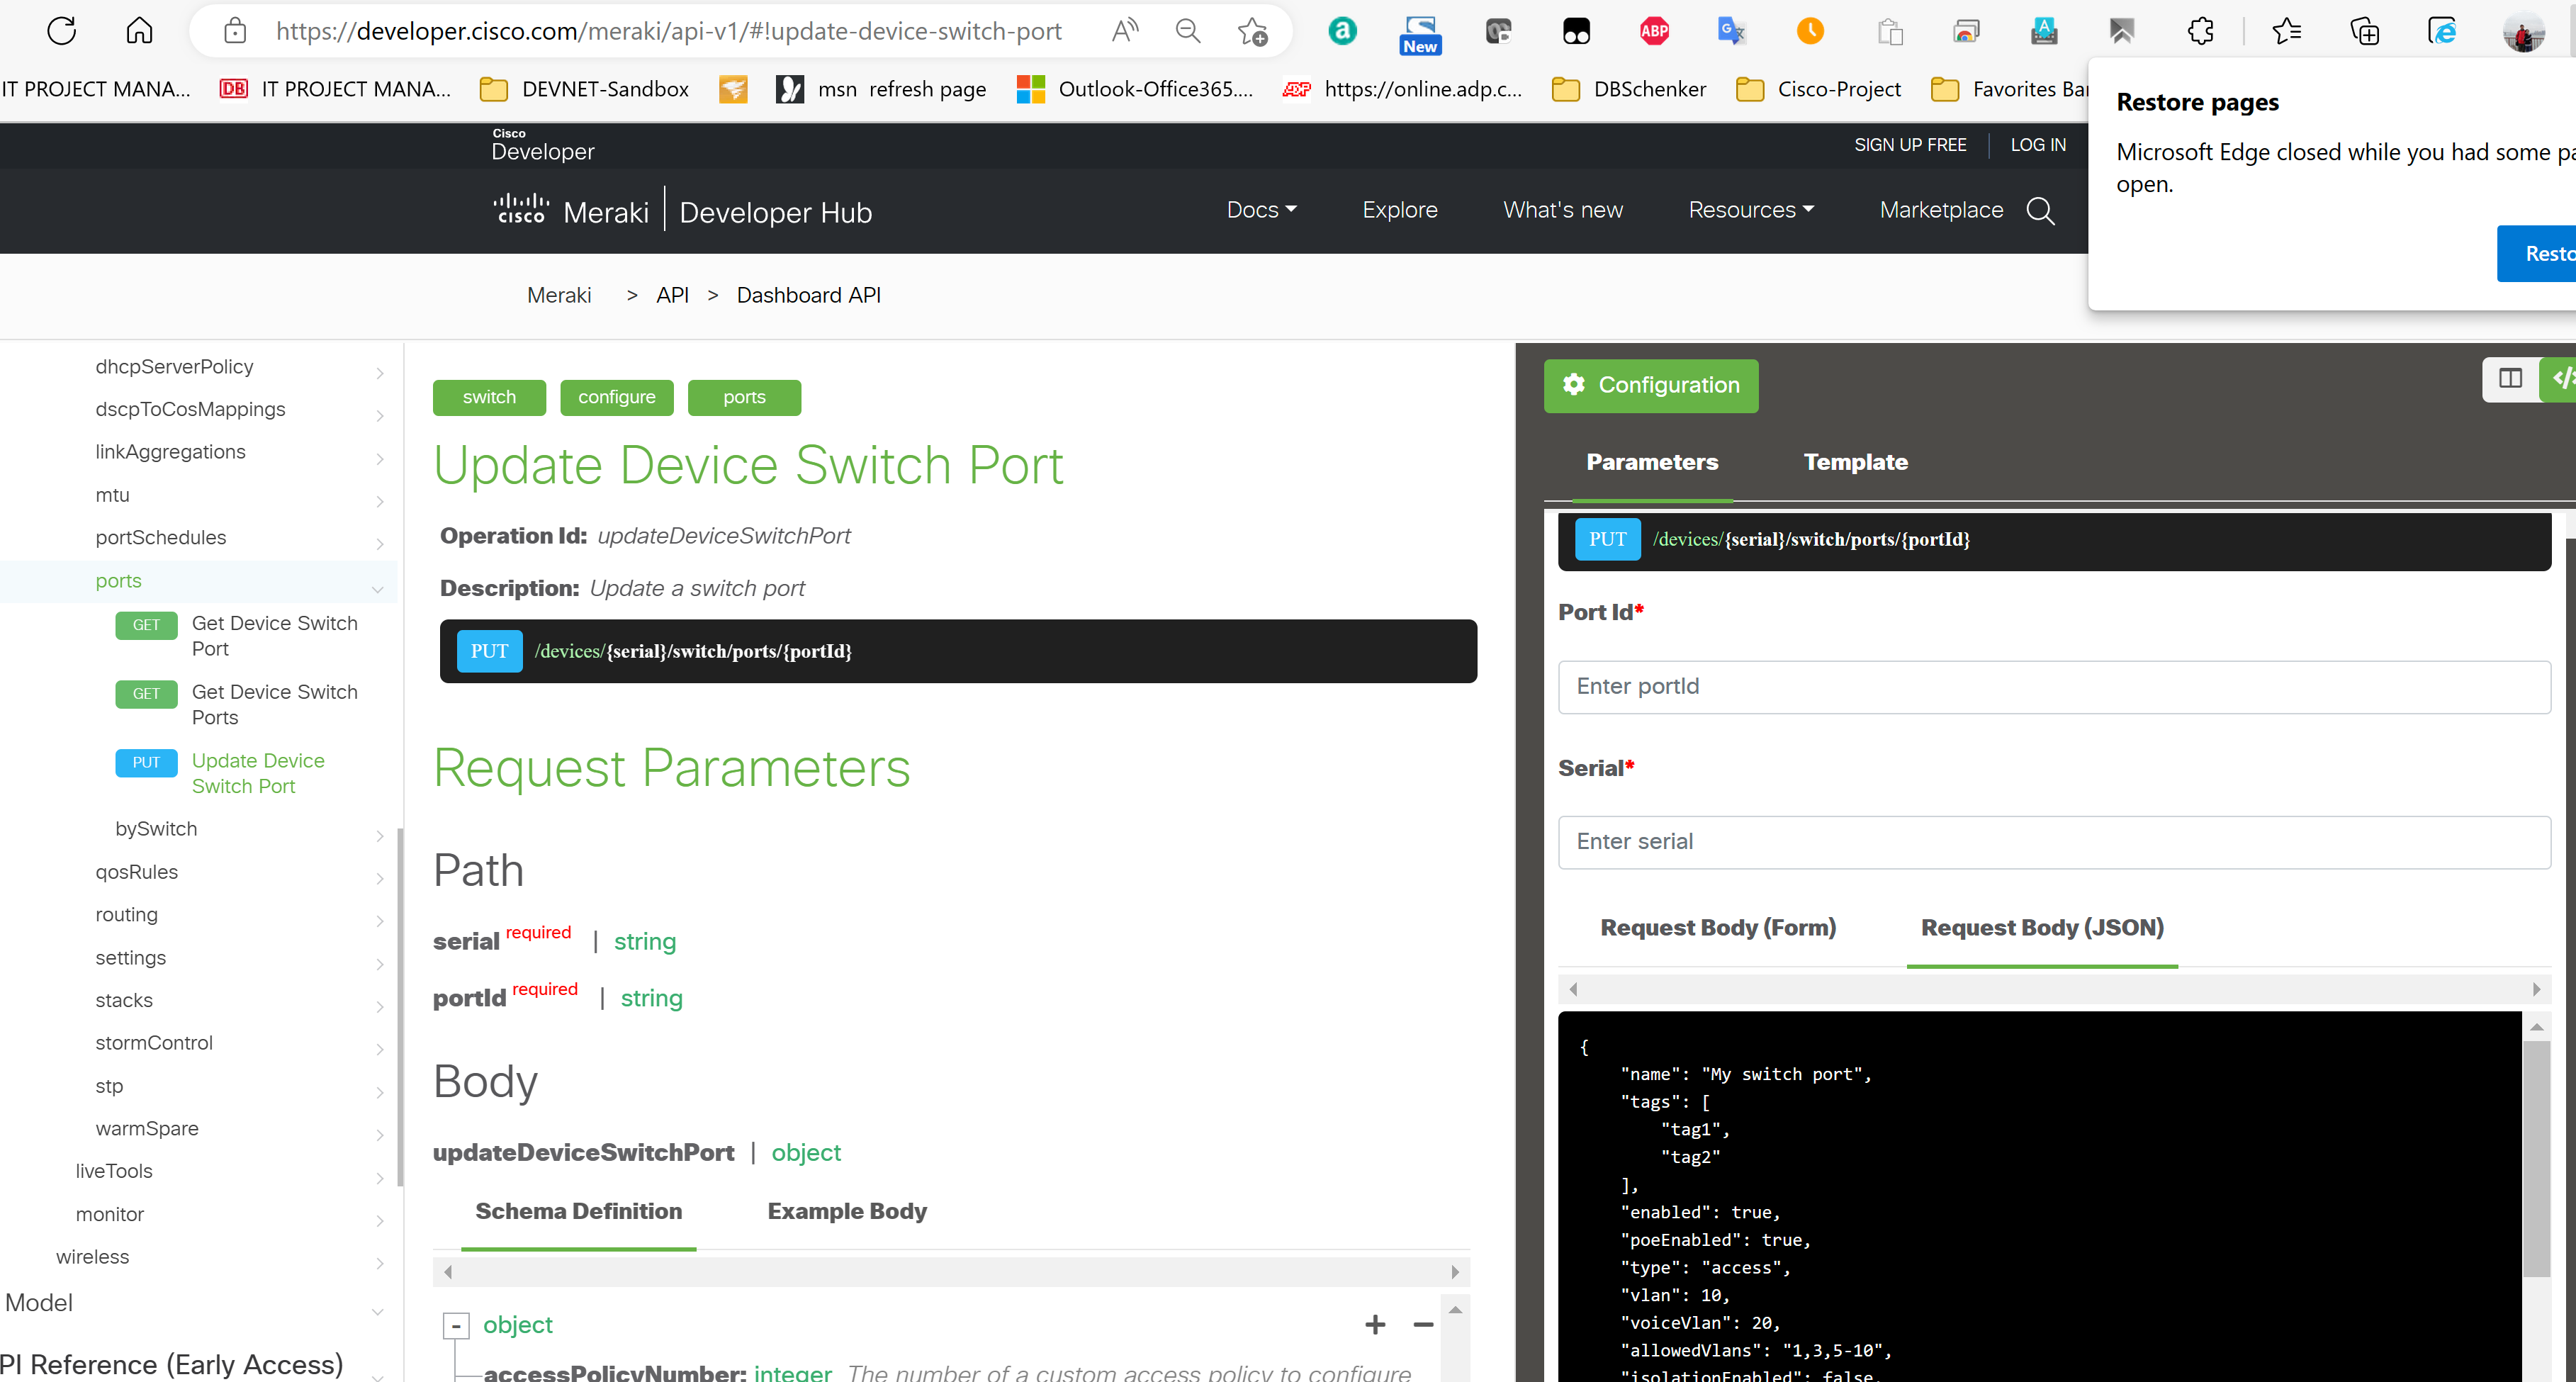
Task: Toggle the split-view layout icon
Action: (2510, 378)
